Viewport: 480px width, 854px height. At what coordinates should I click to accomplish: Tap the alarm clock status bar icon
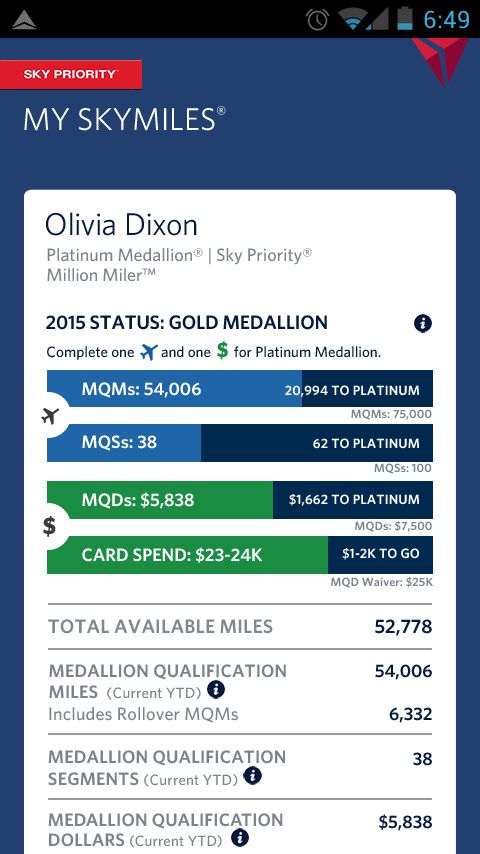[x=318, y=20]
